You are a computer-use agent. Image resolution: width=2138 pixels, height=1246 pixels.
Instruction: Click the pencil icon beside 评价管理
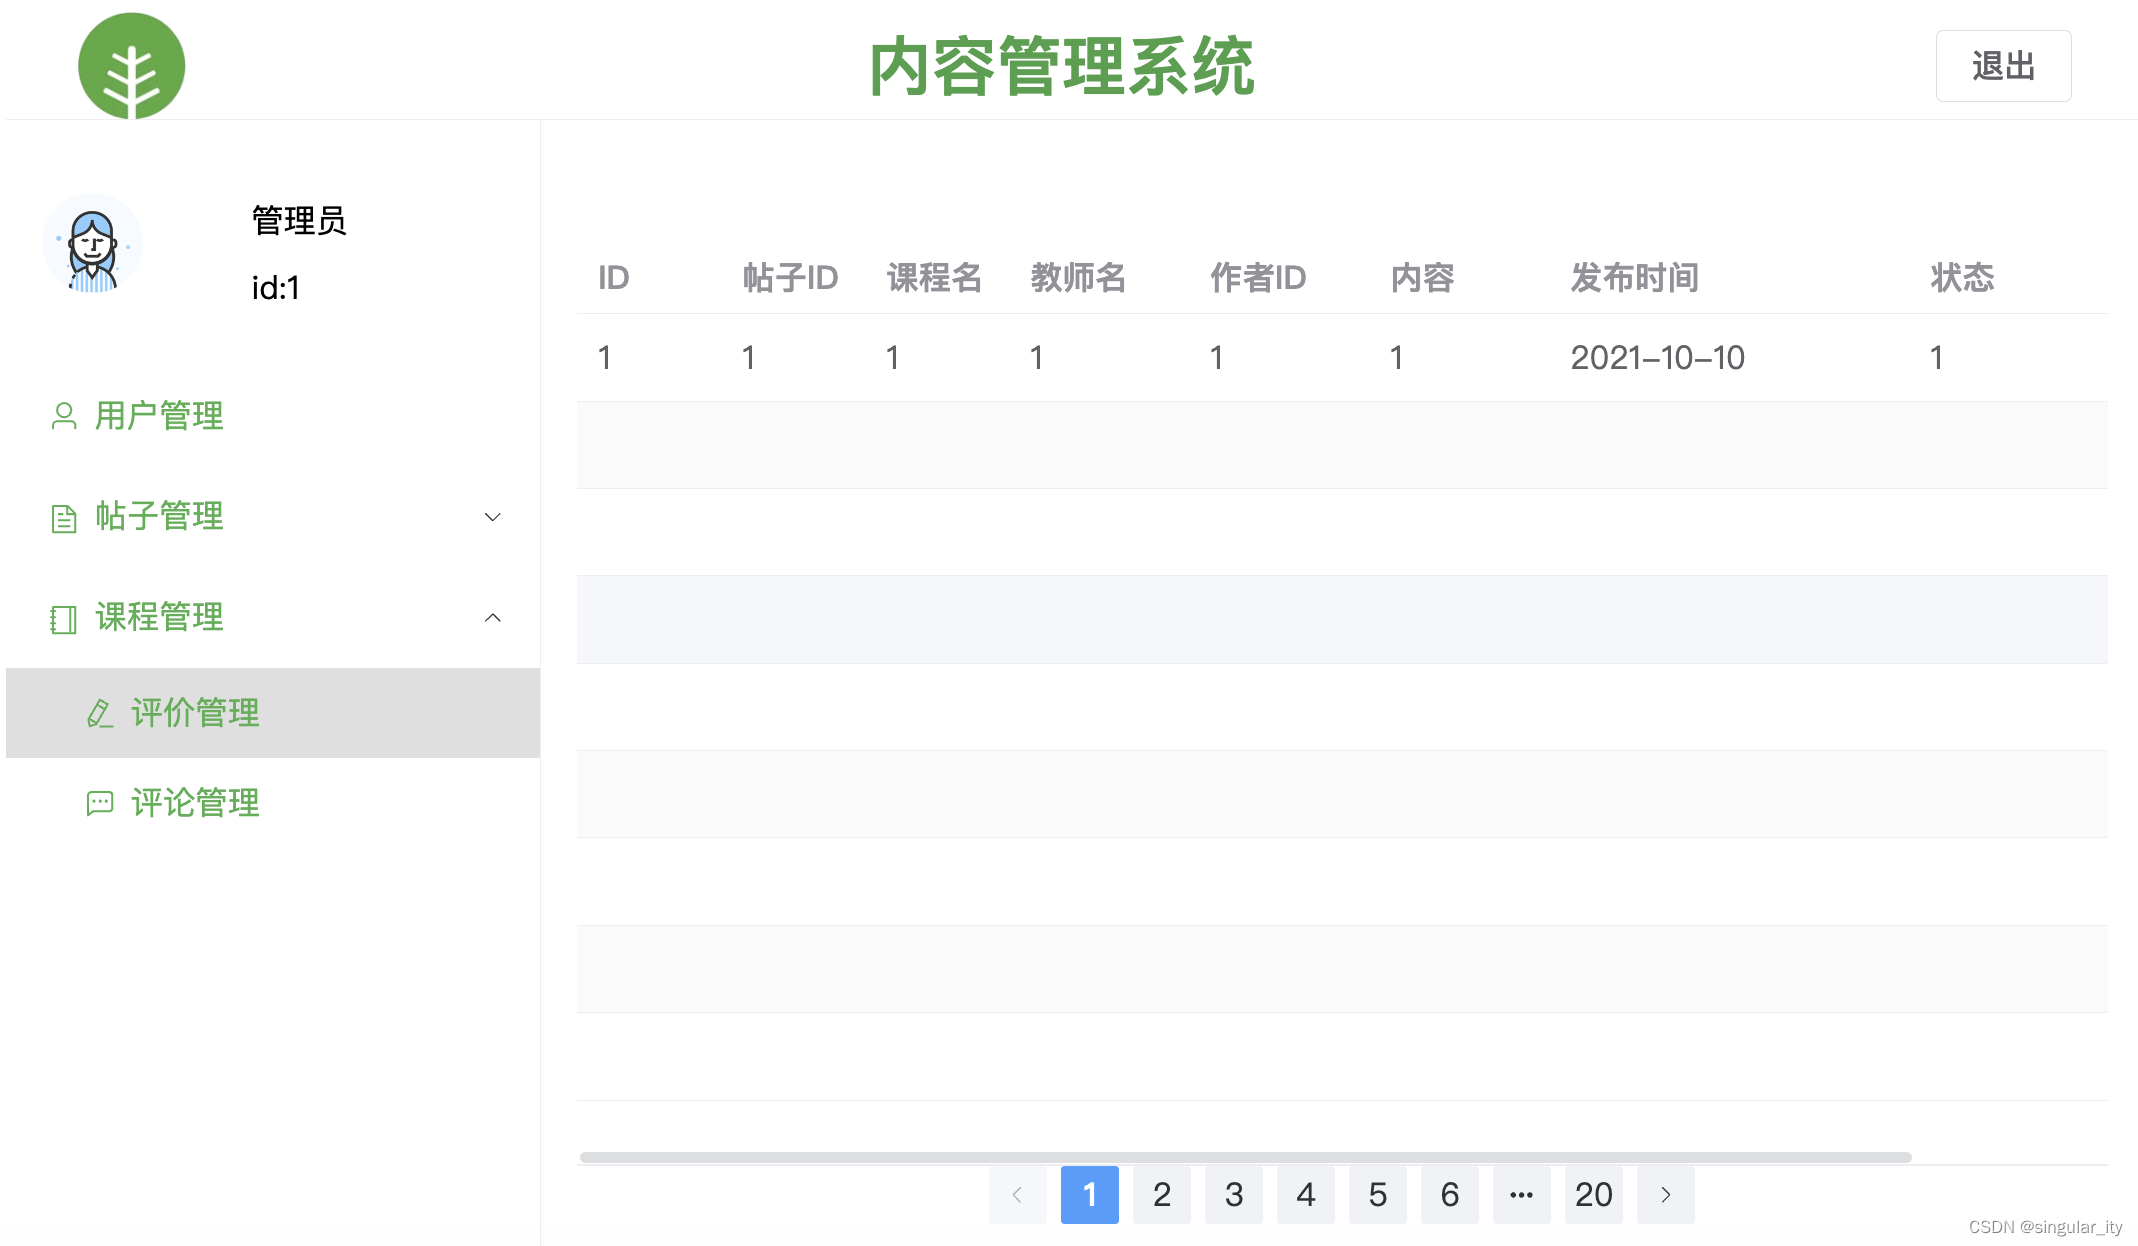click(x=99, y=713)
